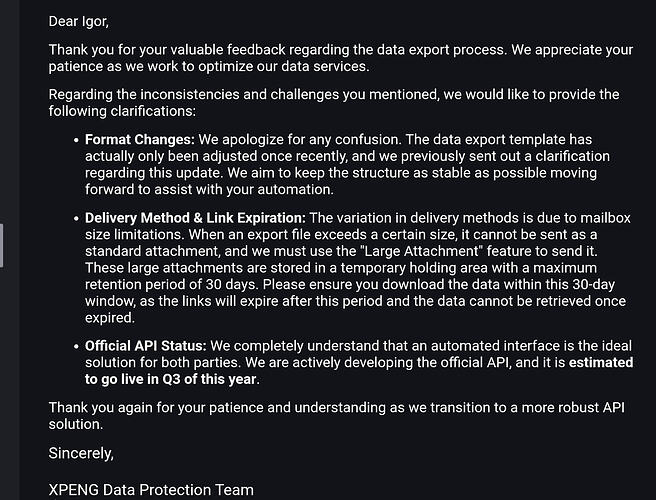Click the words 'forward to assist with your automation'
656x500 pixels.
(x=209, y=190)
